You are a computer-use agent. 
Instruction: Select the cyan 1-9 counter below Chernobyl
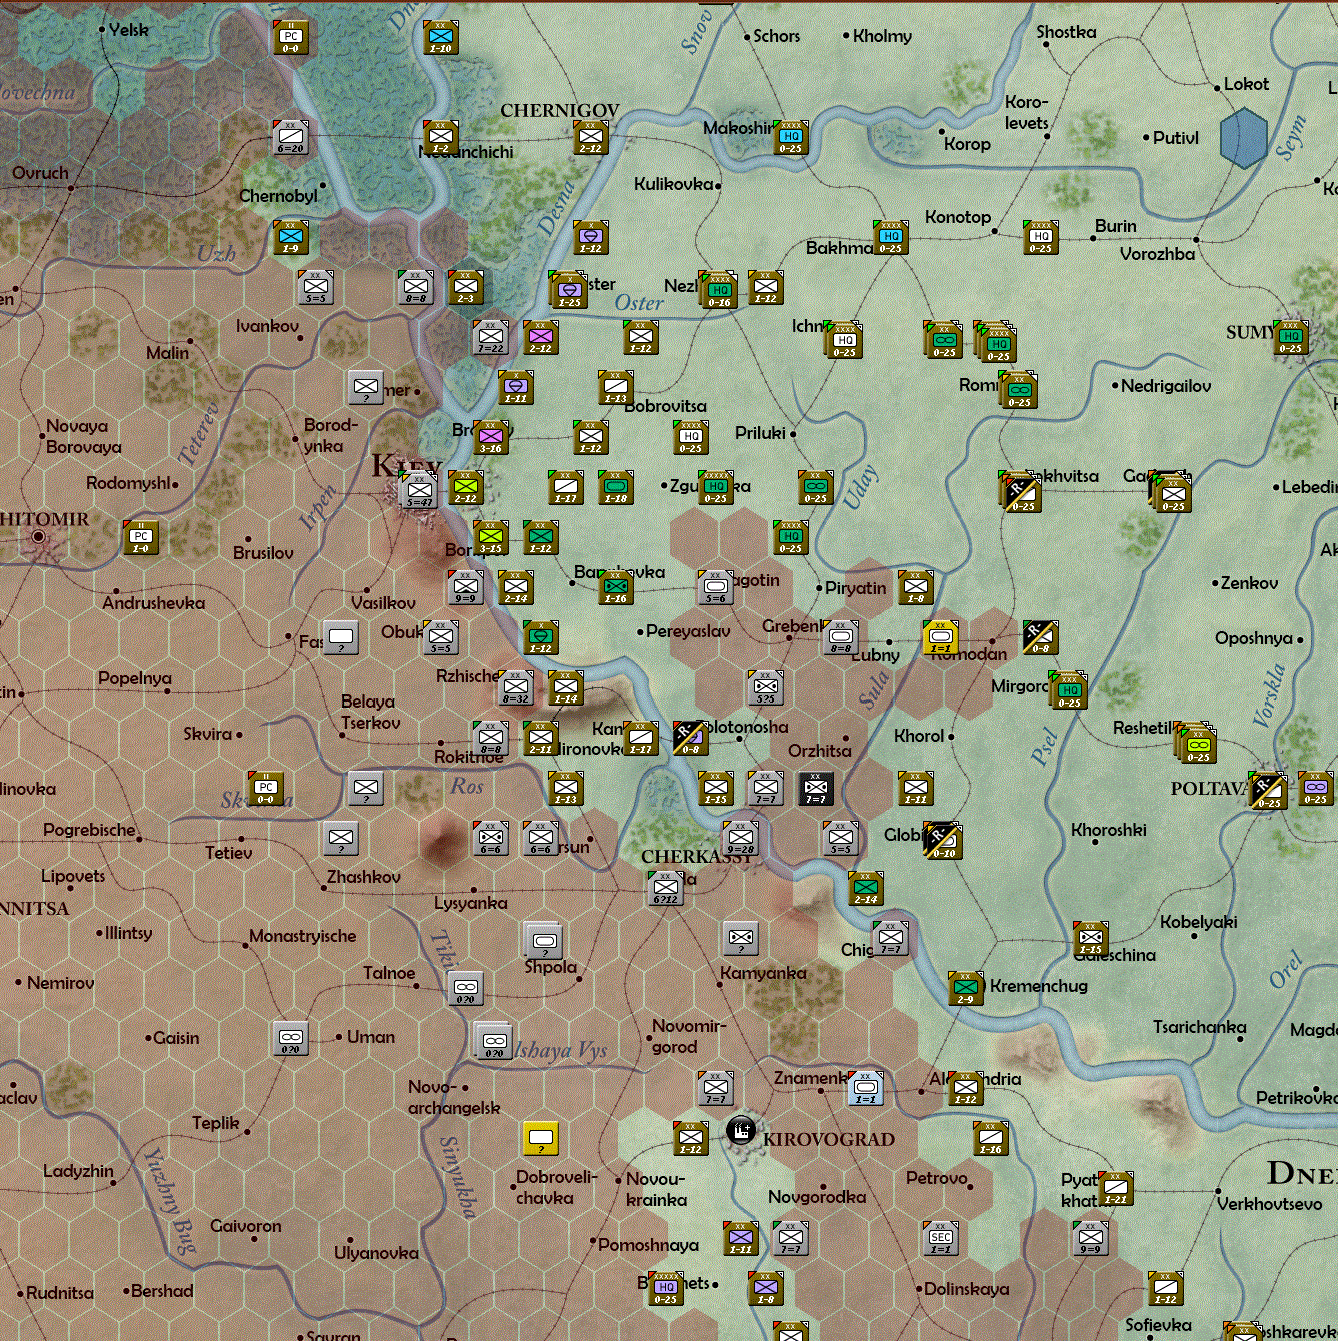click(291, 237)
